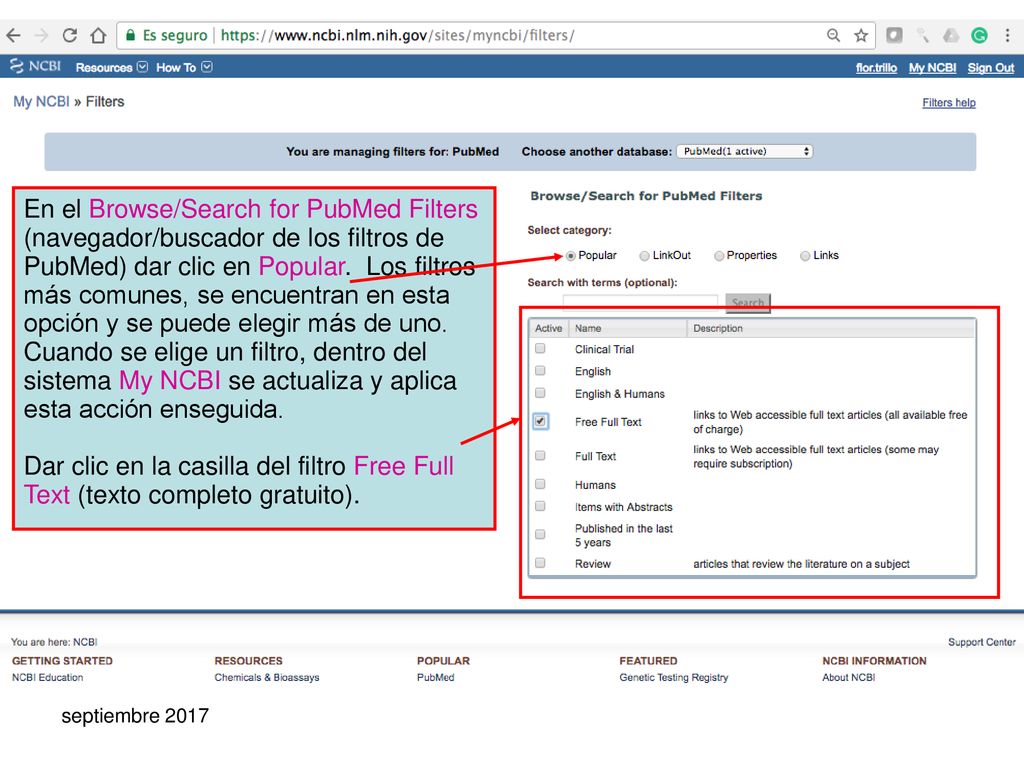Open the Support Center link

tap(982, 643)
